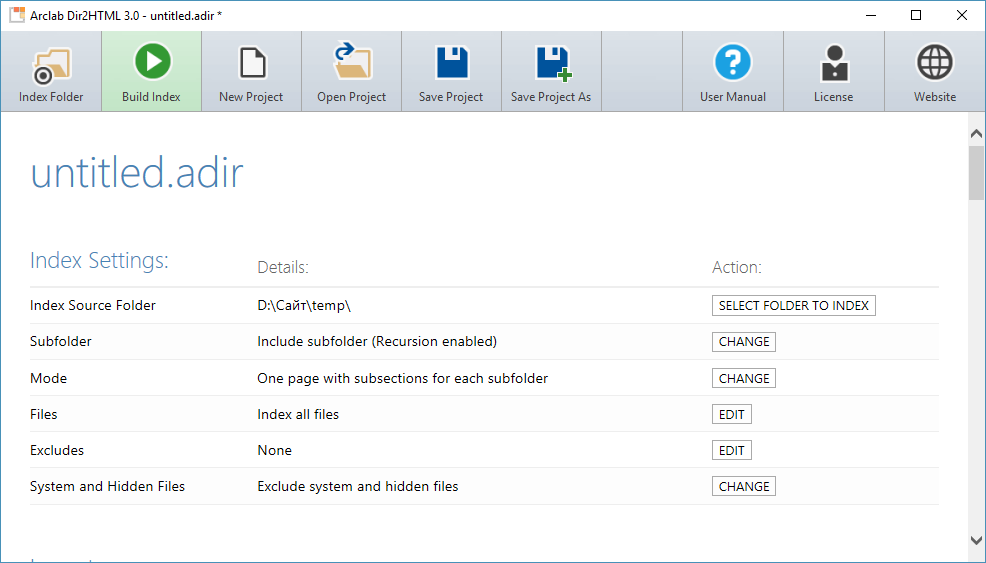Click the Arclab app icon in title bar
The height and width of the screenshot is (563, 986).
(x=17, y=15)
